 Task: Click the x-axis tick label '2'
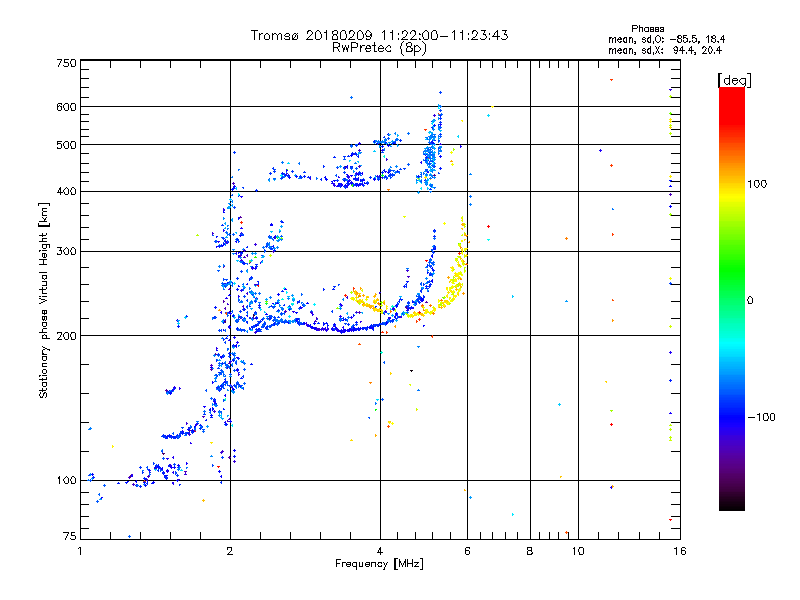point(230,551)
